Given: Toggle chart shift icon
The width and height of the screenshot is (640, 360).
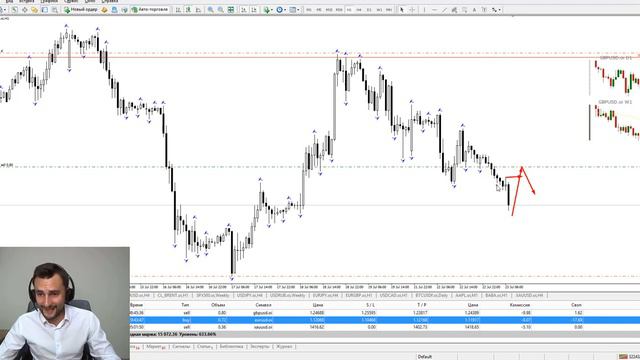Looking at the screenshot, I should 253,10.
